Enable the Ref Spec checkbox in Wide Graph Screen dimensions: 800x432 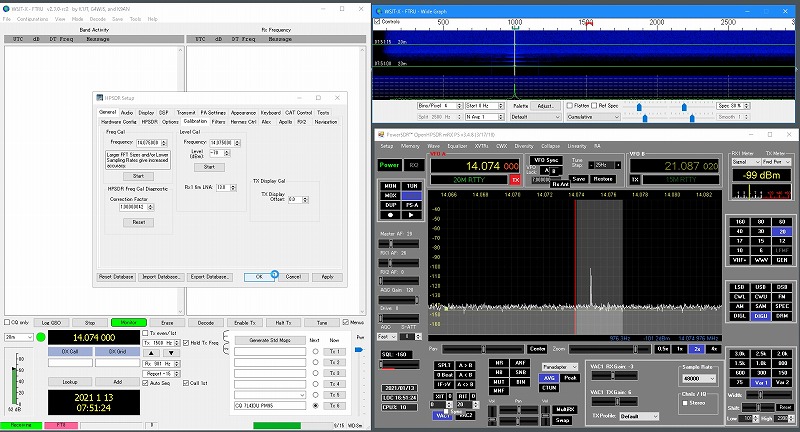(x=594, y=106)
